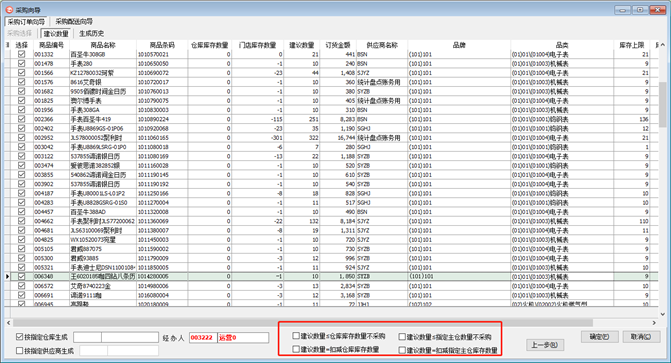Click the 采购向导 window title icon

tap(9, 9)
